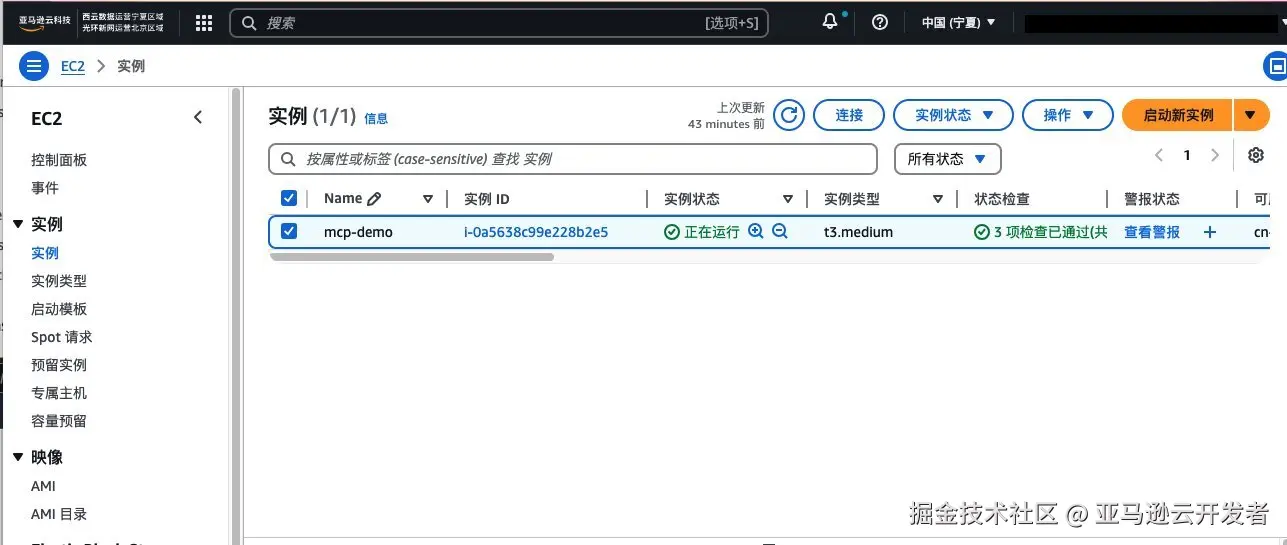Click the zoom-out filter icon beside running state
The image size is (1287, 545).
(780, 231)
